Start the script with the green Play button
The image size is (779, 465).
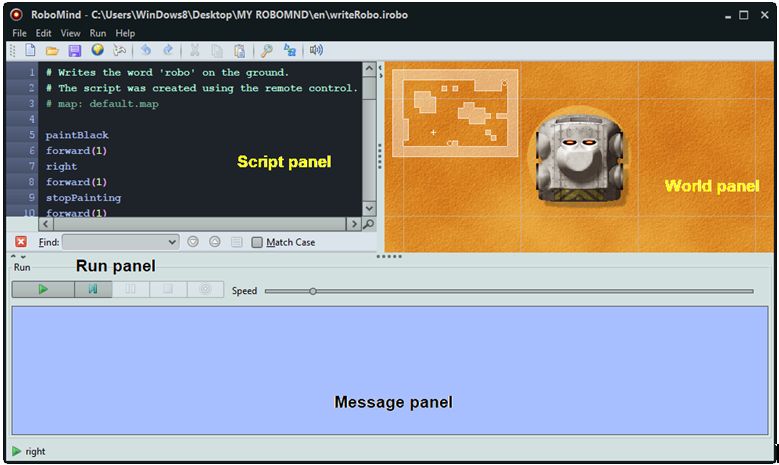tap(43, 289)
